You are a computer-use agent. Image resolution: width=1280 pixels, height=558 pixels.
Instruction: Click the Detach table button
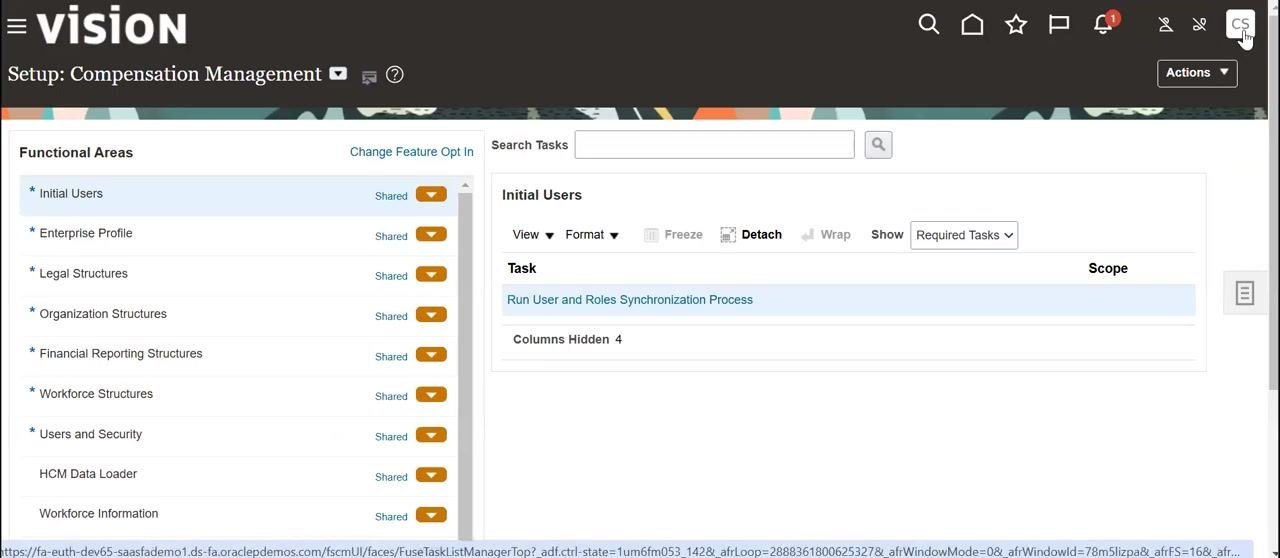pyautogui.click(x=751, y=234)
